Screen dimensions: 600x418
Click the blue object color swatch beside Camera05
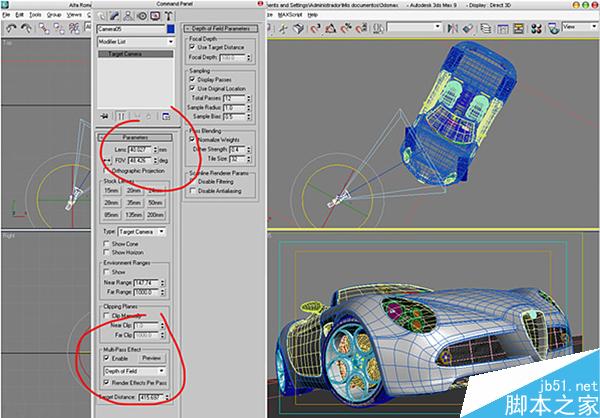tap(171, 29)
